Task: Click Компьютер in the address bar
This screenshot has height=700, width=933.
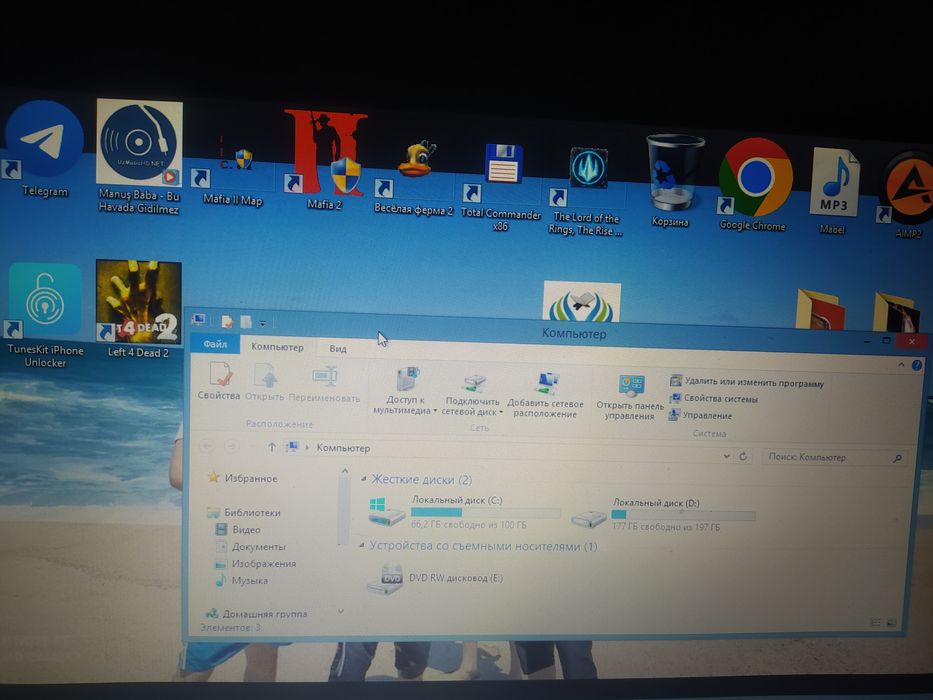Action: [343, 448]
